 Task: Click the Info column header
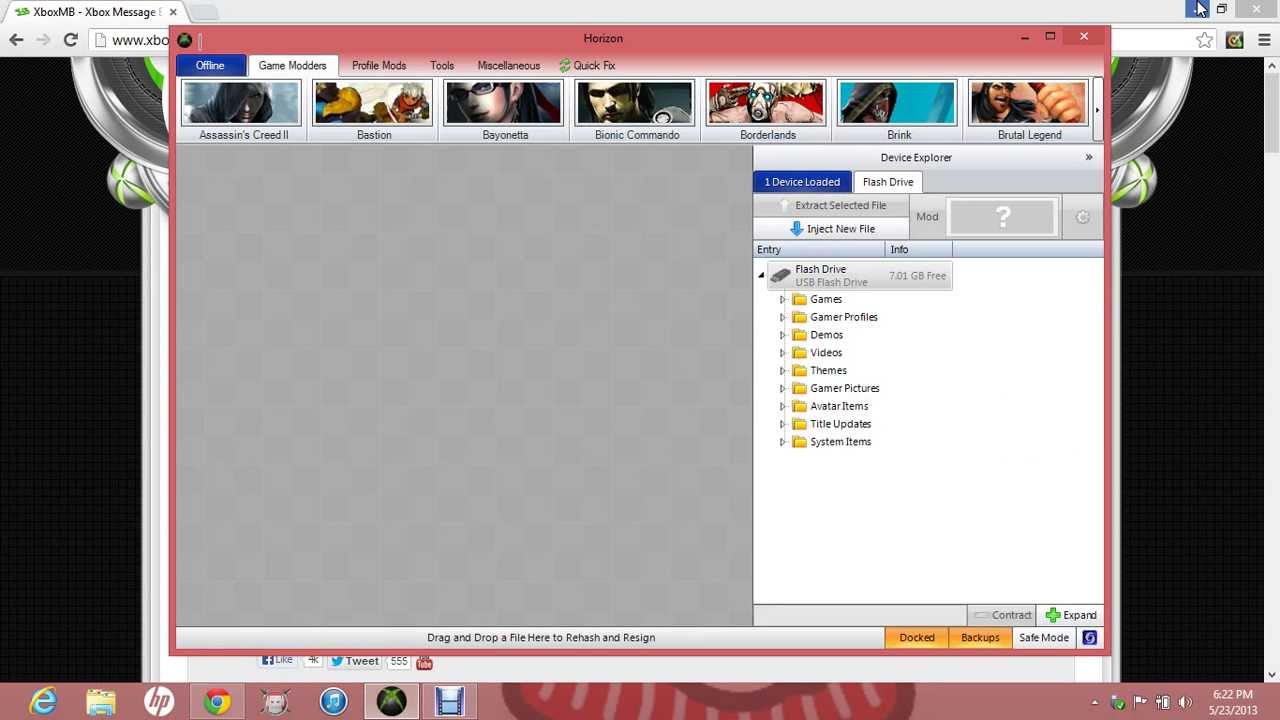click(x=918, y=249)
